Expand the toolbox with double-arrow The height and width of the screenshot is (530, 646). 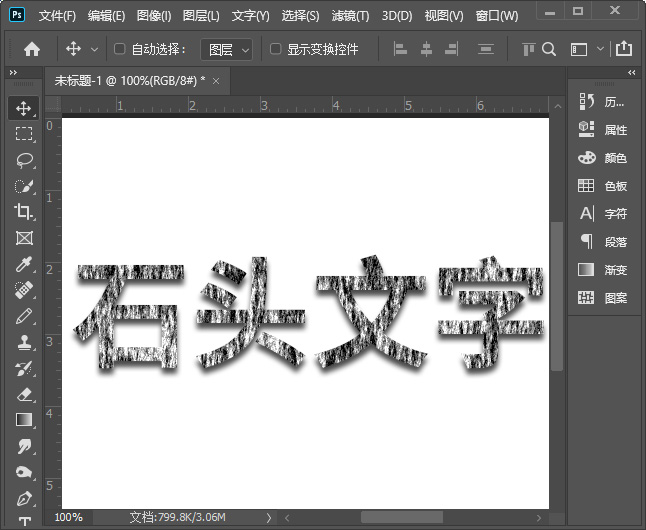pyautogui.click(x=13, y=73)
